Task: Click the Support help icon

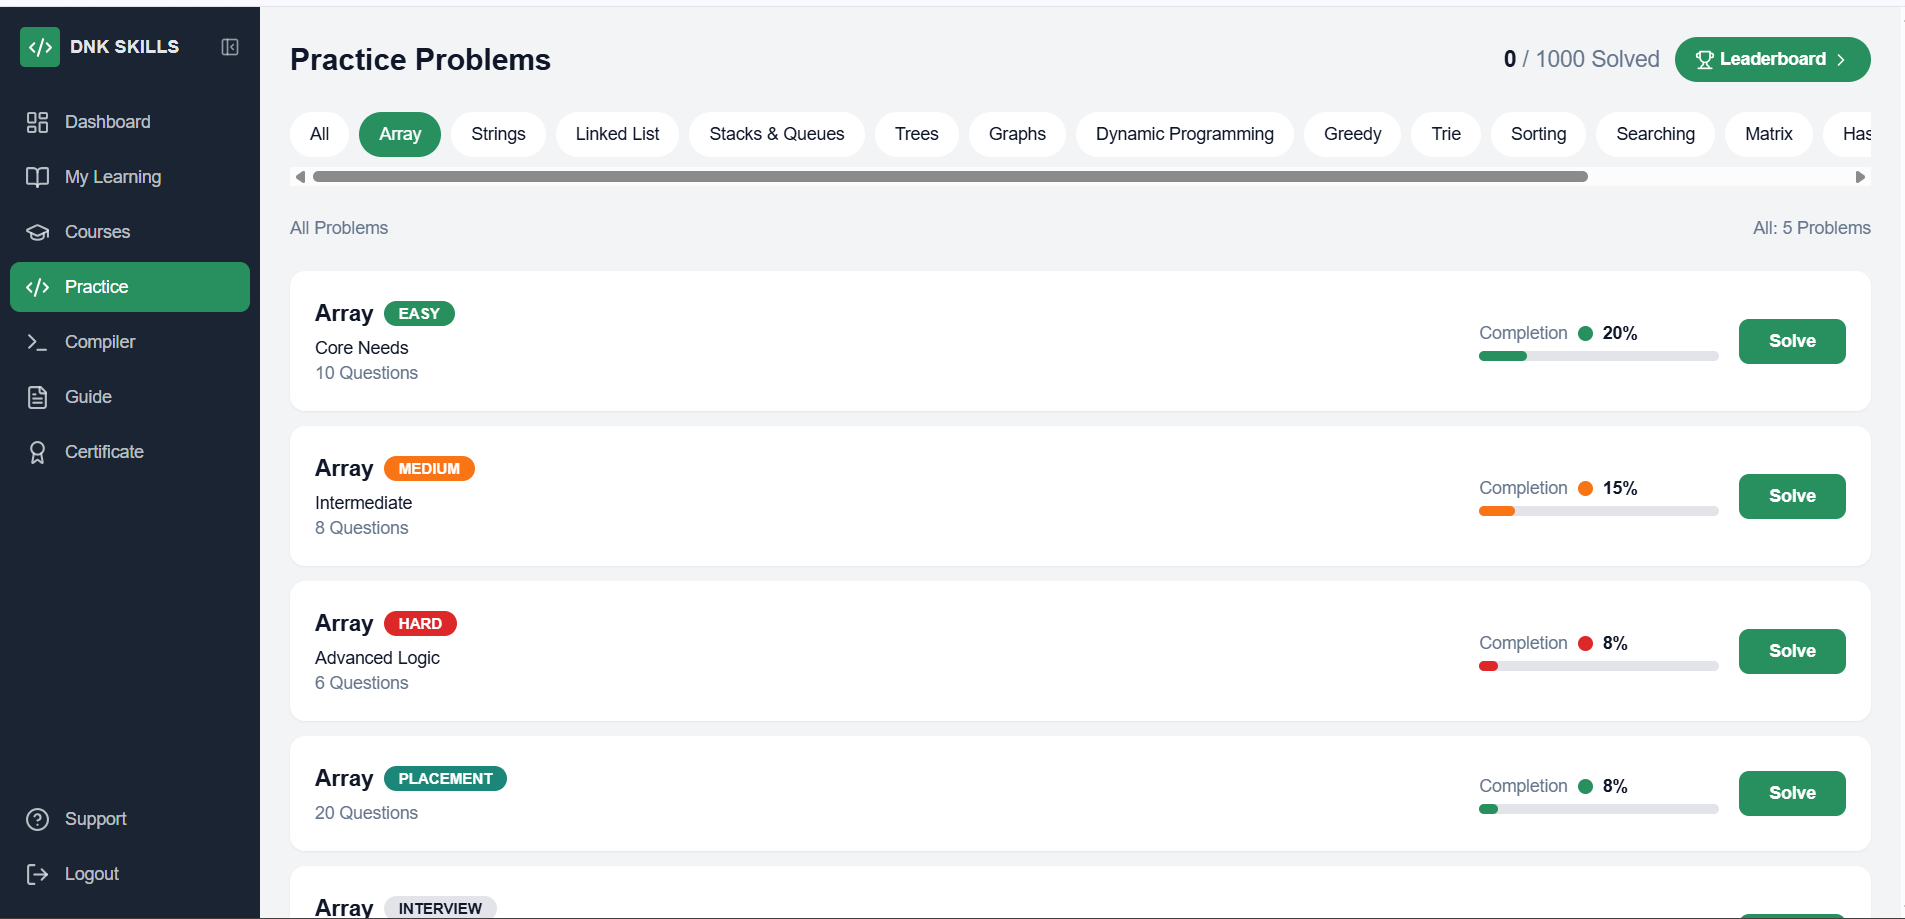Action: tap(37, 819)
